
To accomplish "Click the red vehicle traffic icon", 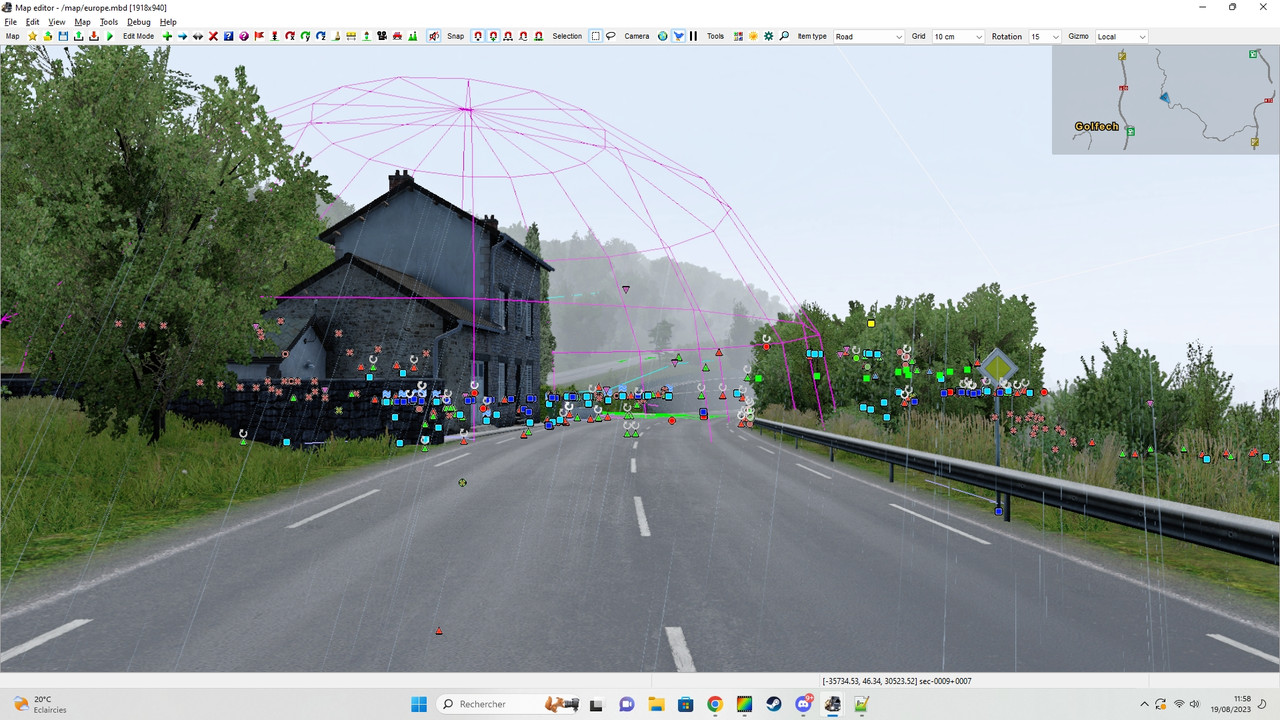I will pos(397,36).
